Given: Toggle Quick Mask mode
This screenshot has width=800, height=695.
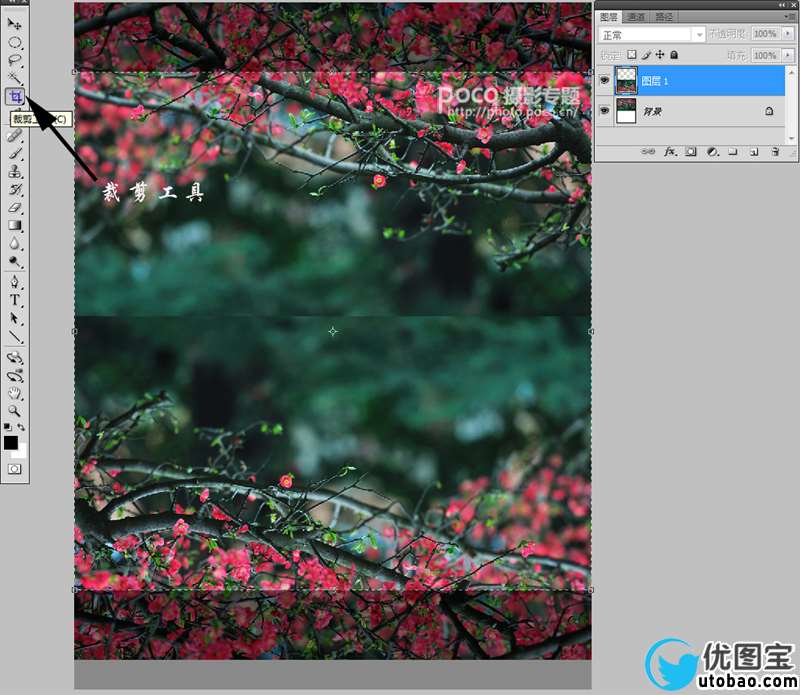Looking at the screenshot, I should [x=14, y=469].
